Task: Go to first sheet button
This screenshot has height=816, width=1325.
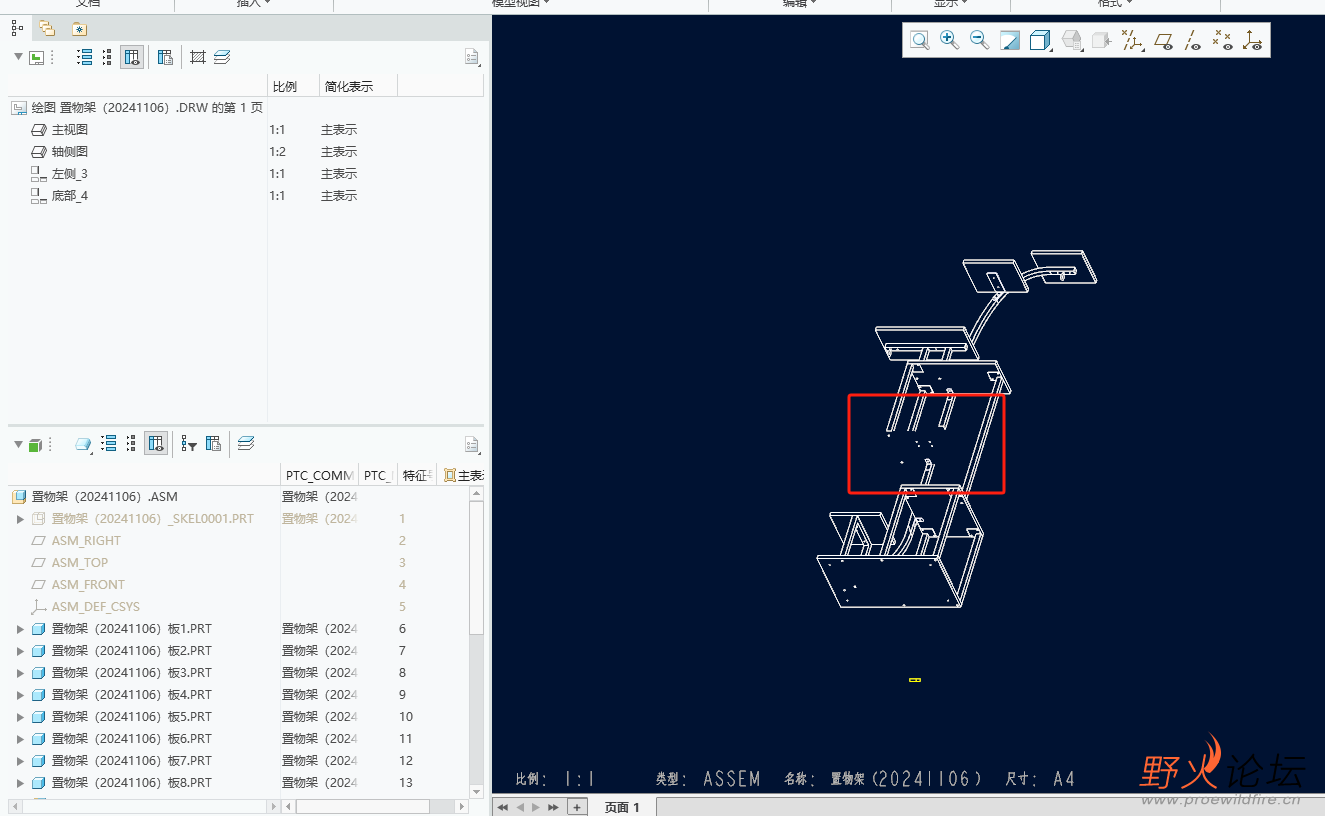Action: pos(503,807)
